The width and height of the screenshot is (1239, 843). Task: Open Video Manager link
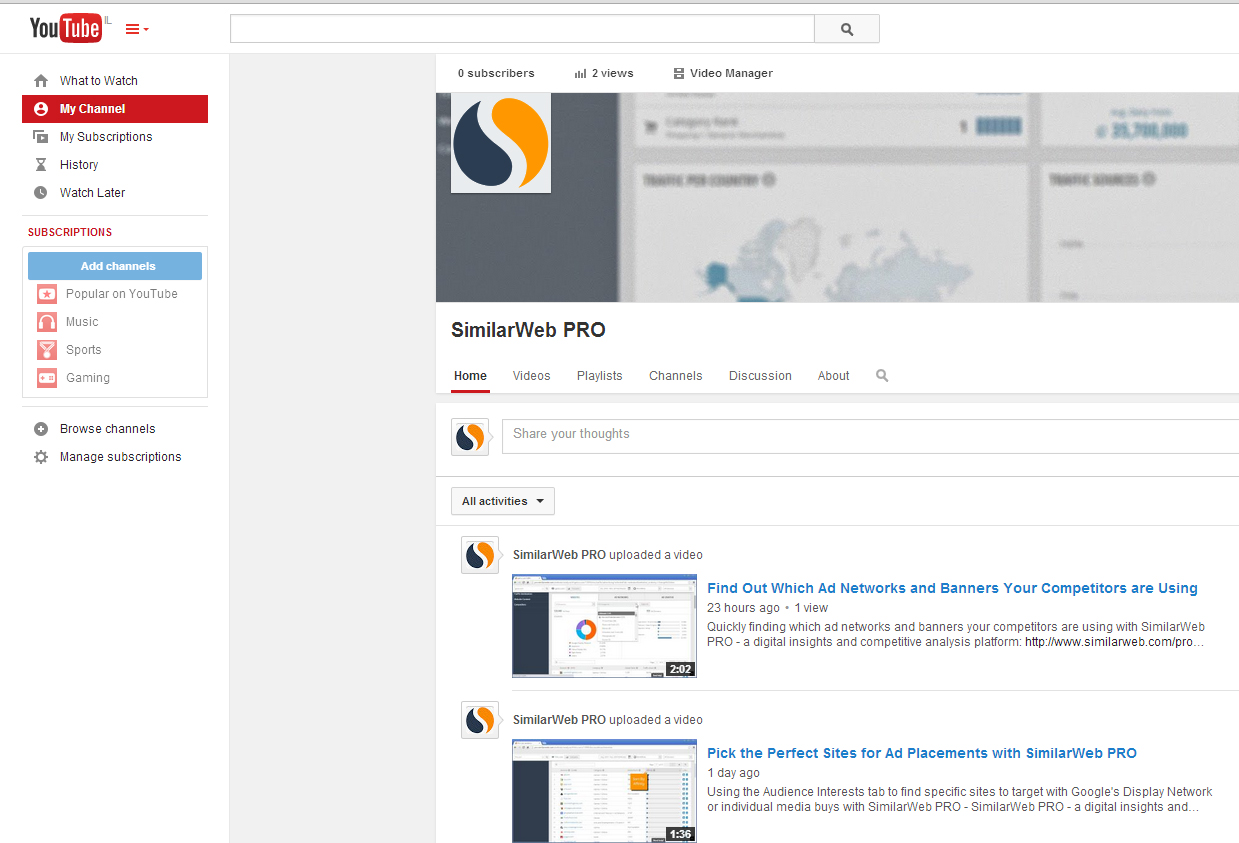tap(723, 73)
